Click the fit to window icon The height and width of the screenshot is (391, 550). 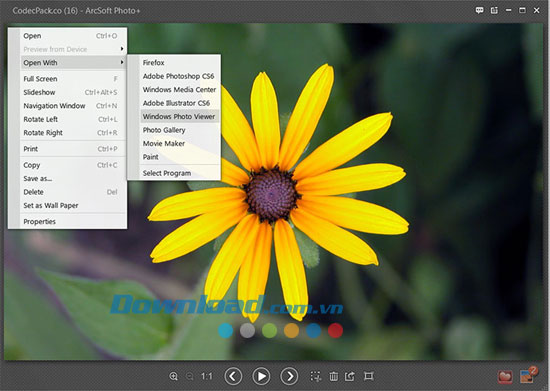pos(369,376)
